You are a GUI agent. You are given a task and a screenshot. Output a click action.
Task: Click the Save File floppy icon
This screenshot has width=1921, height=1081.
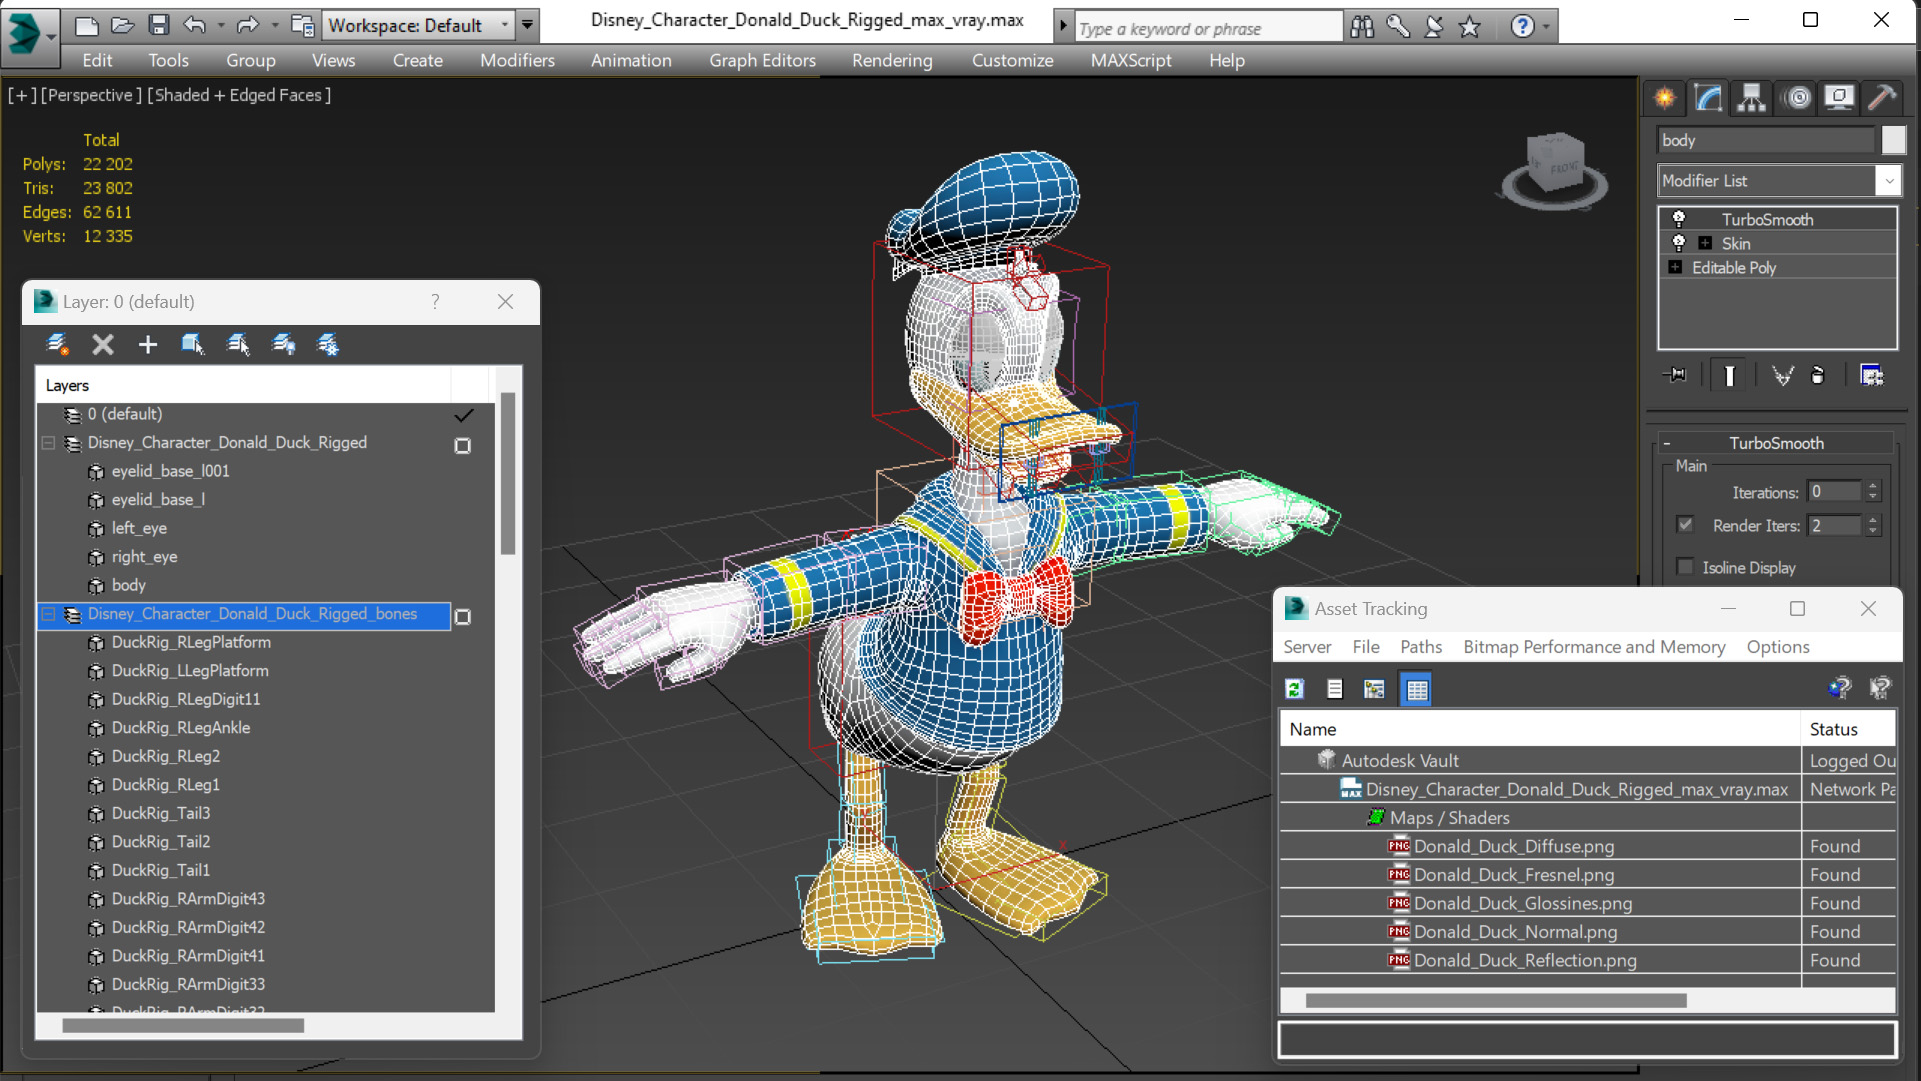(158, 25)
